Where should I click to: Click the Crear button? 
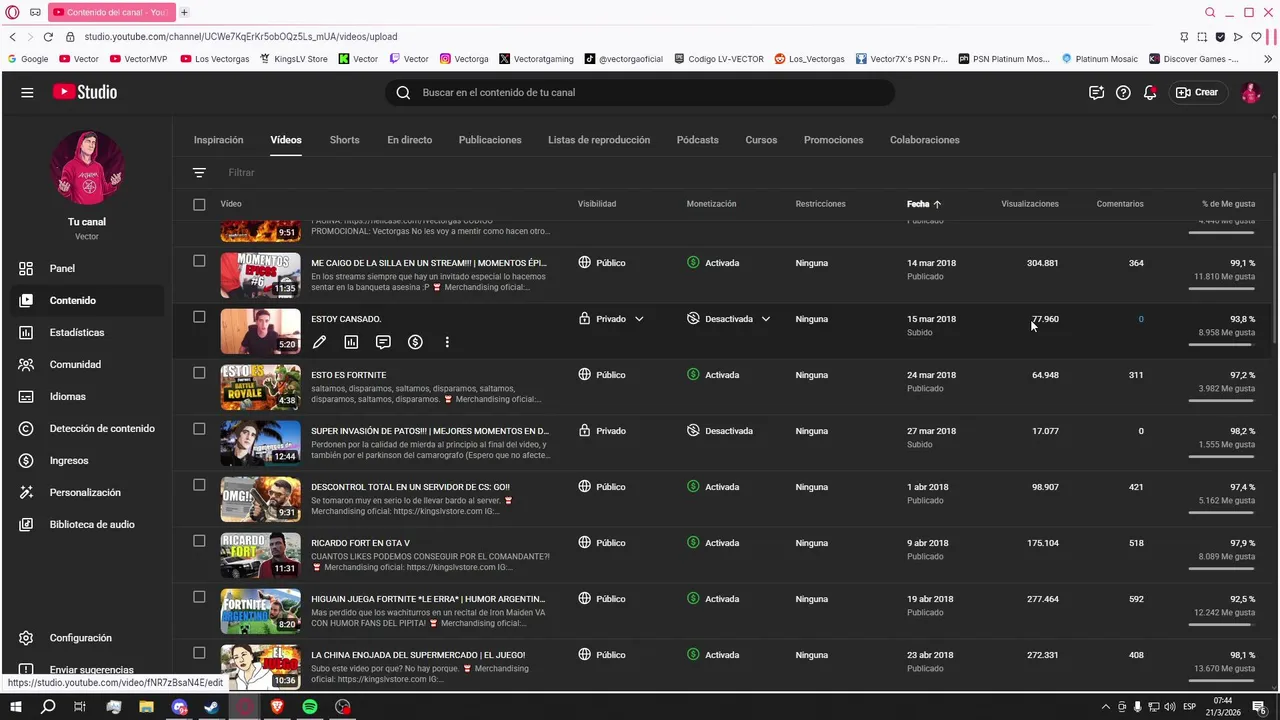(1197, 92)
